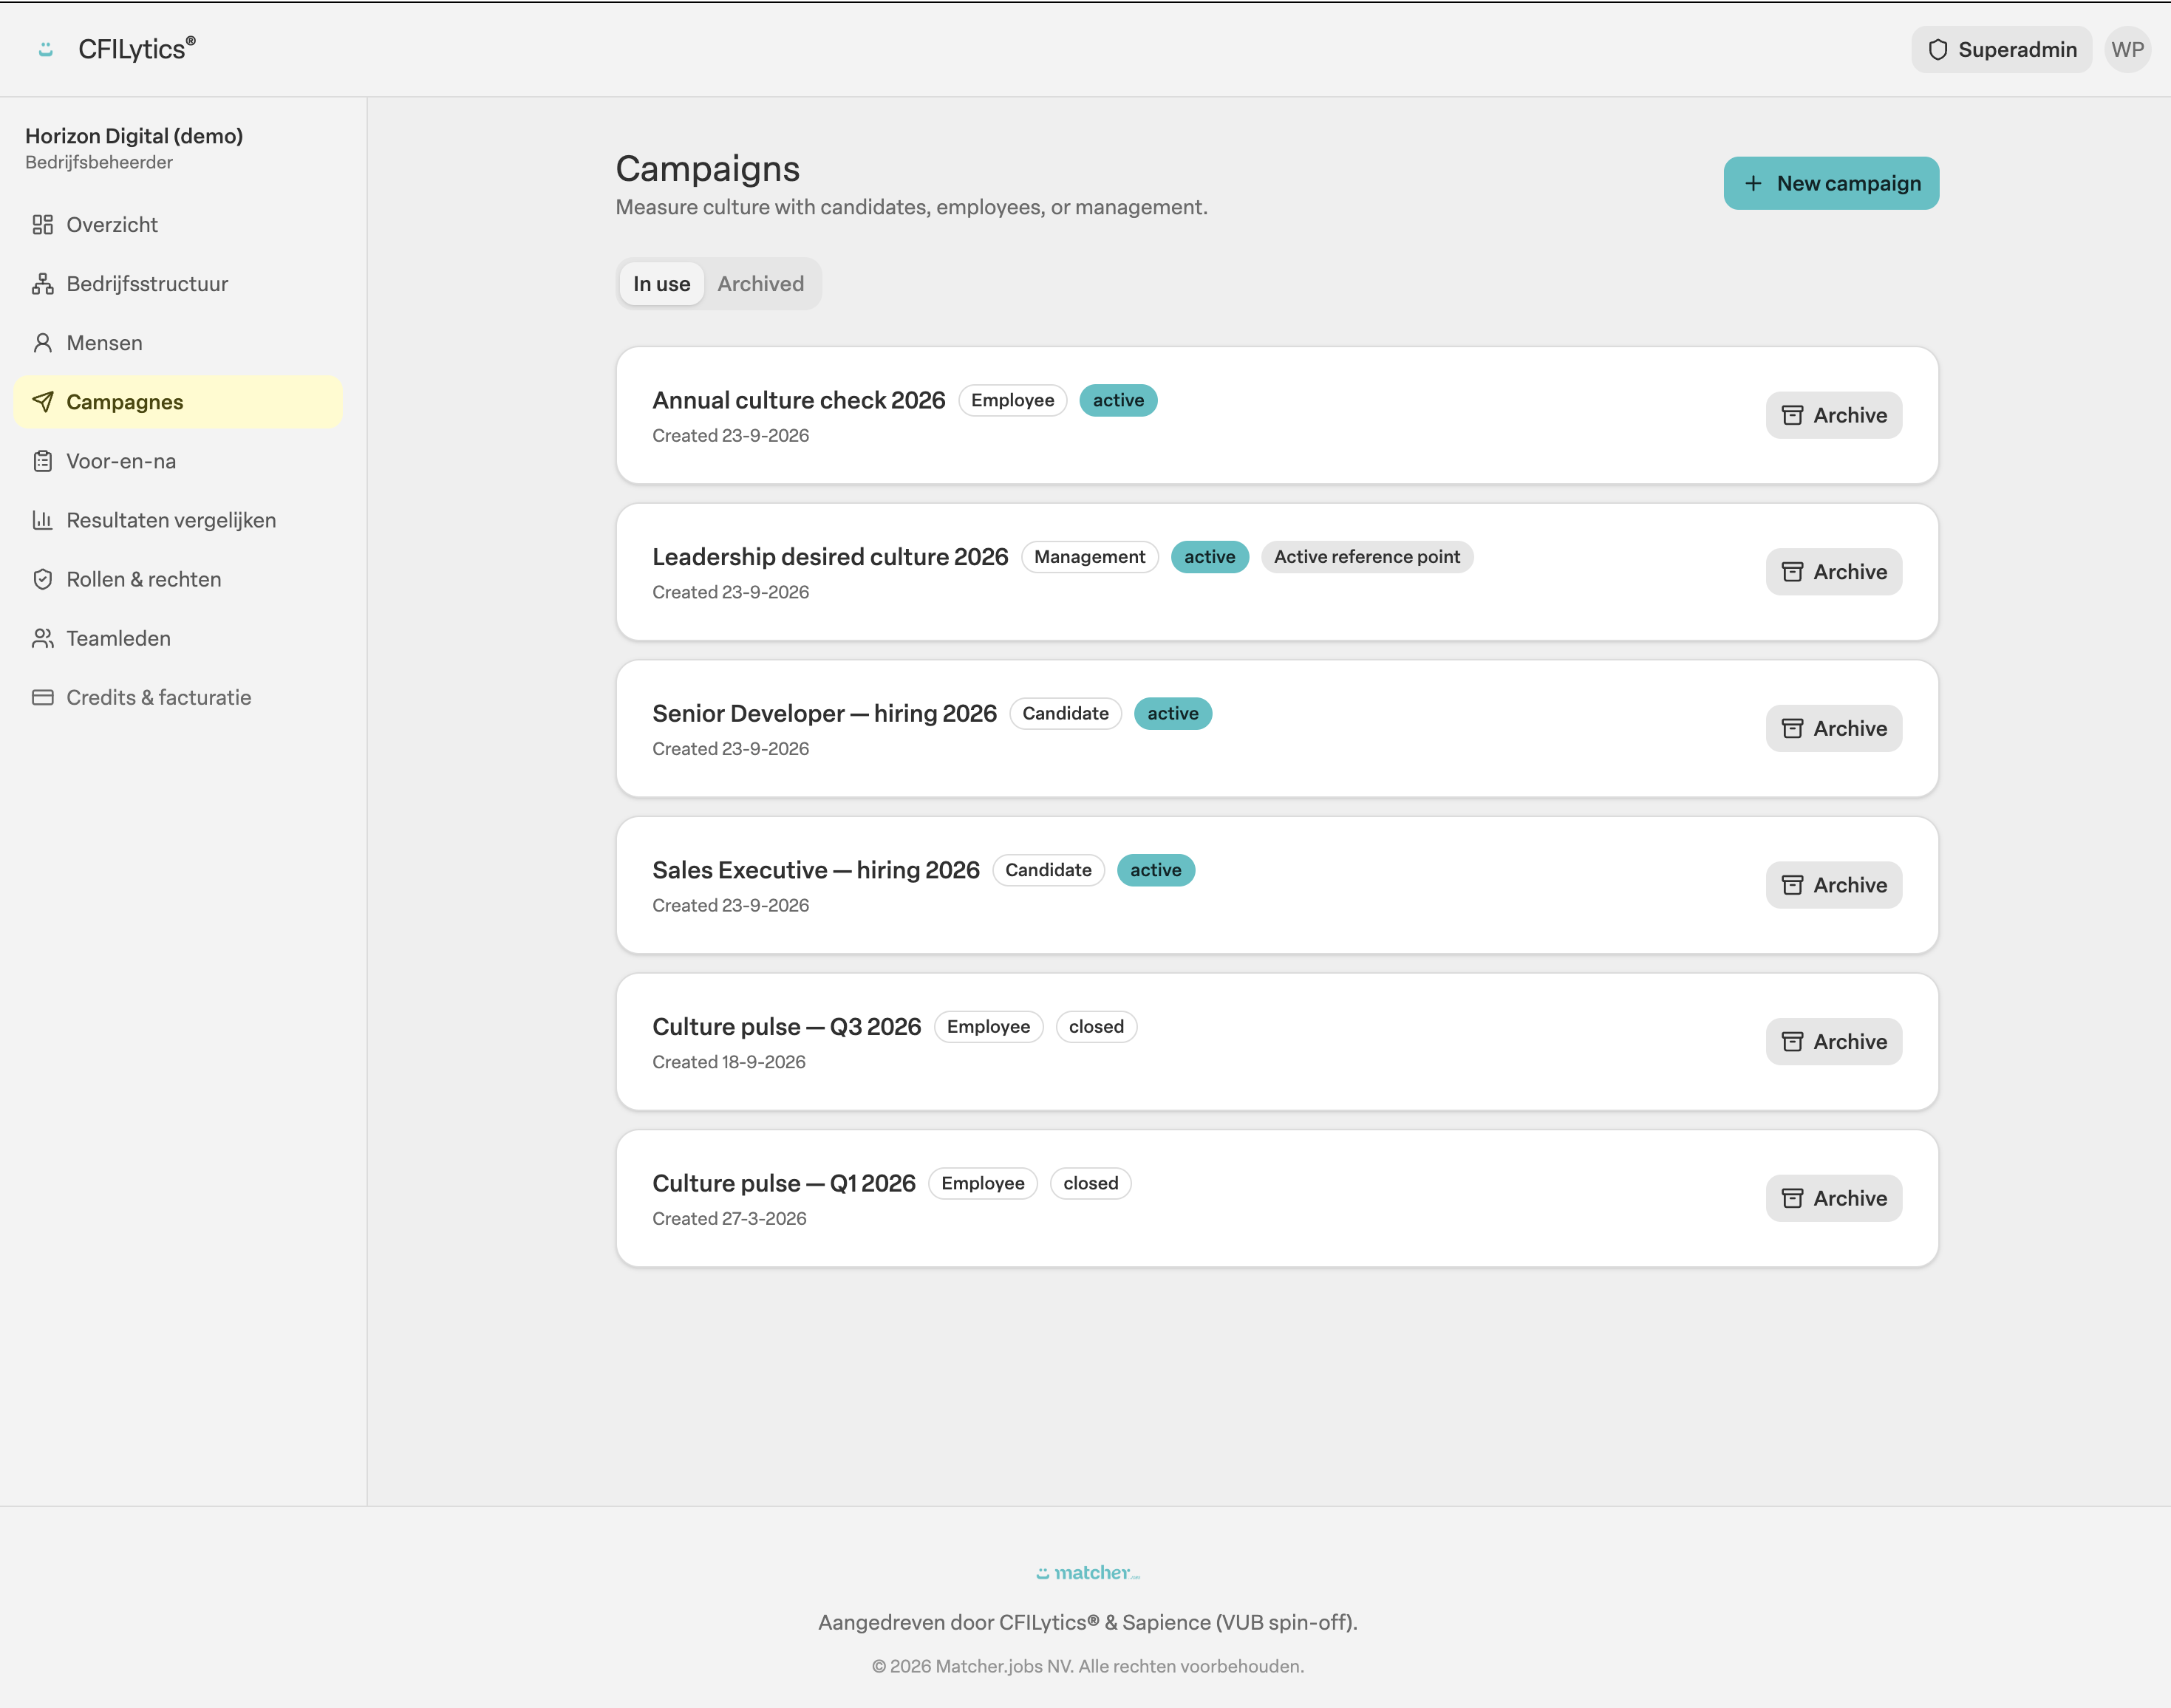Click the Mensen person icon
This screenshot has width=2171, height=1708.
42,343
